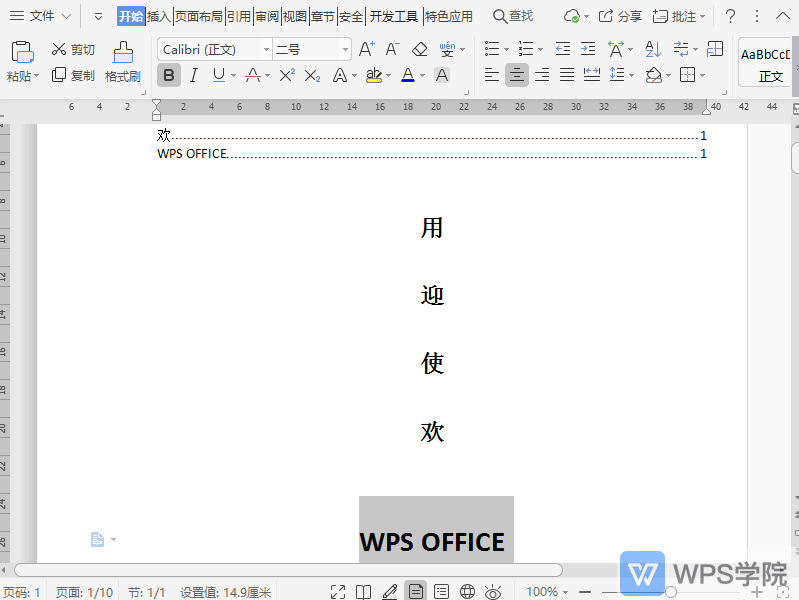Expand the bullet list dropdown arrow
The width and height of the screenshot is (799, 600).
tap(506, 49)
